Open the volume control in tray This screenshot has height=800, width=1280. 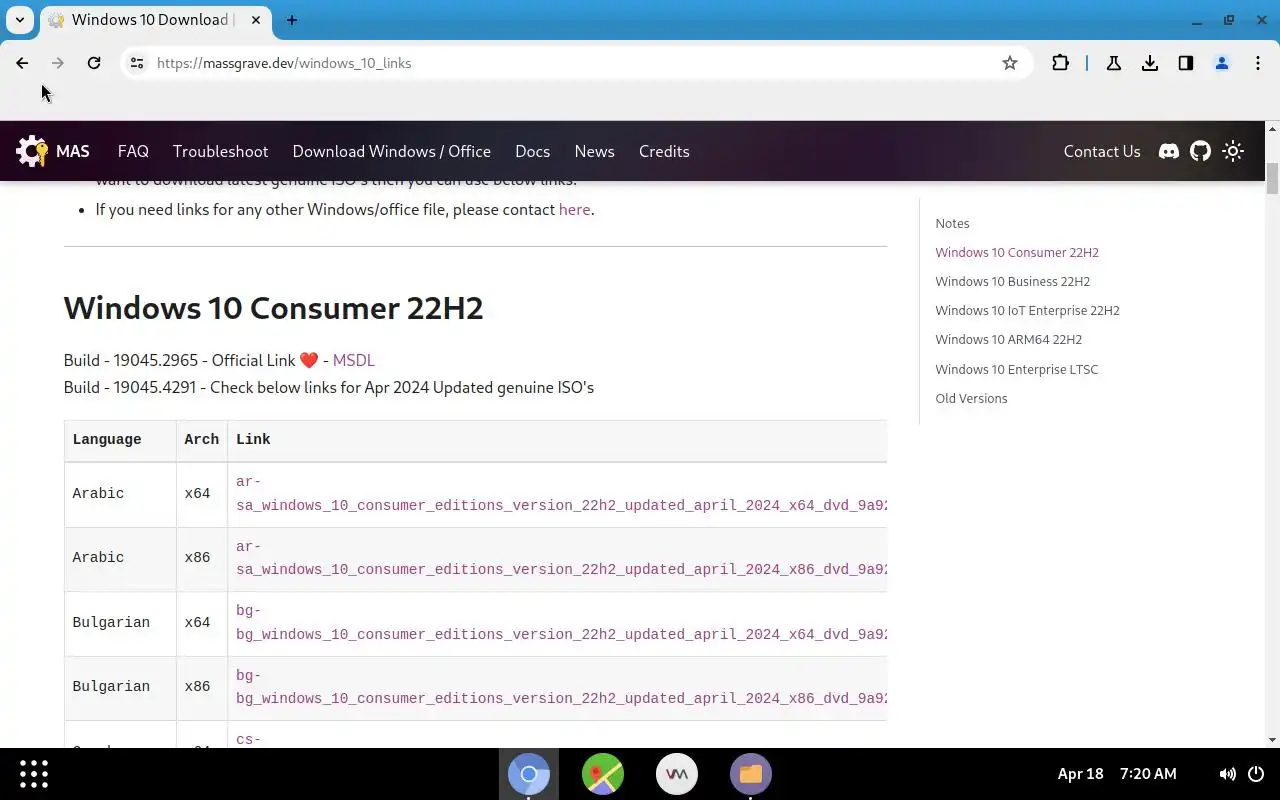click(1227, 774)
